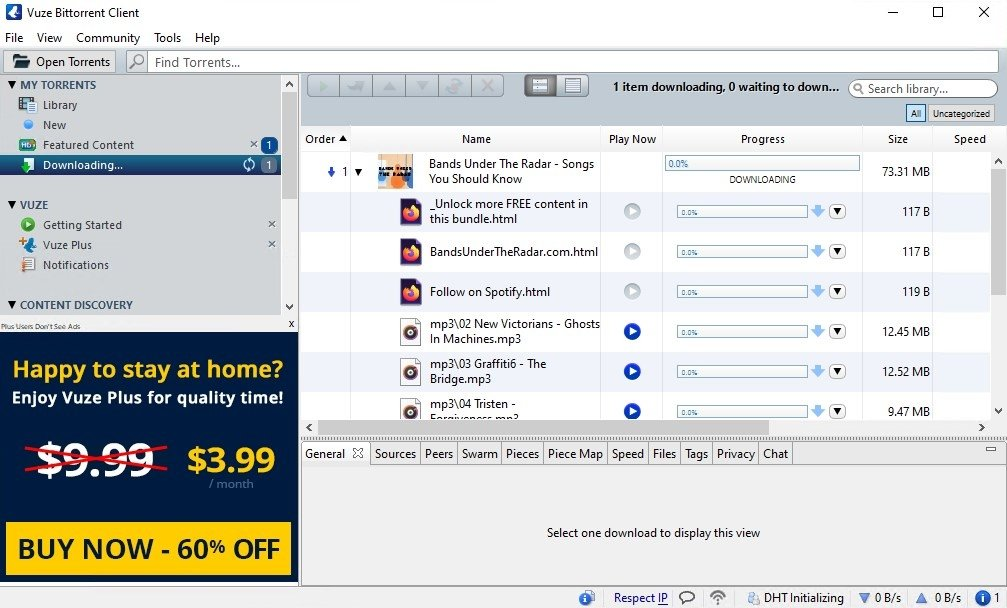The height and width of the screenshot is (608, 1007).
Task: Sort by the Name column header
Action: click(476, 139)
